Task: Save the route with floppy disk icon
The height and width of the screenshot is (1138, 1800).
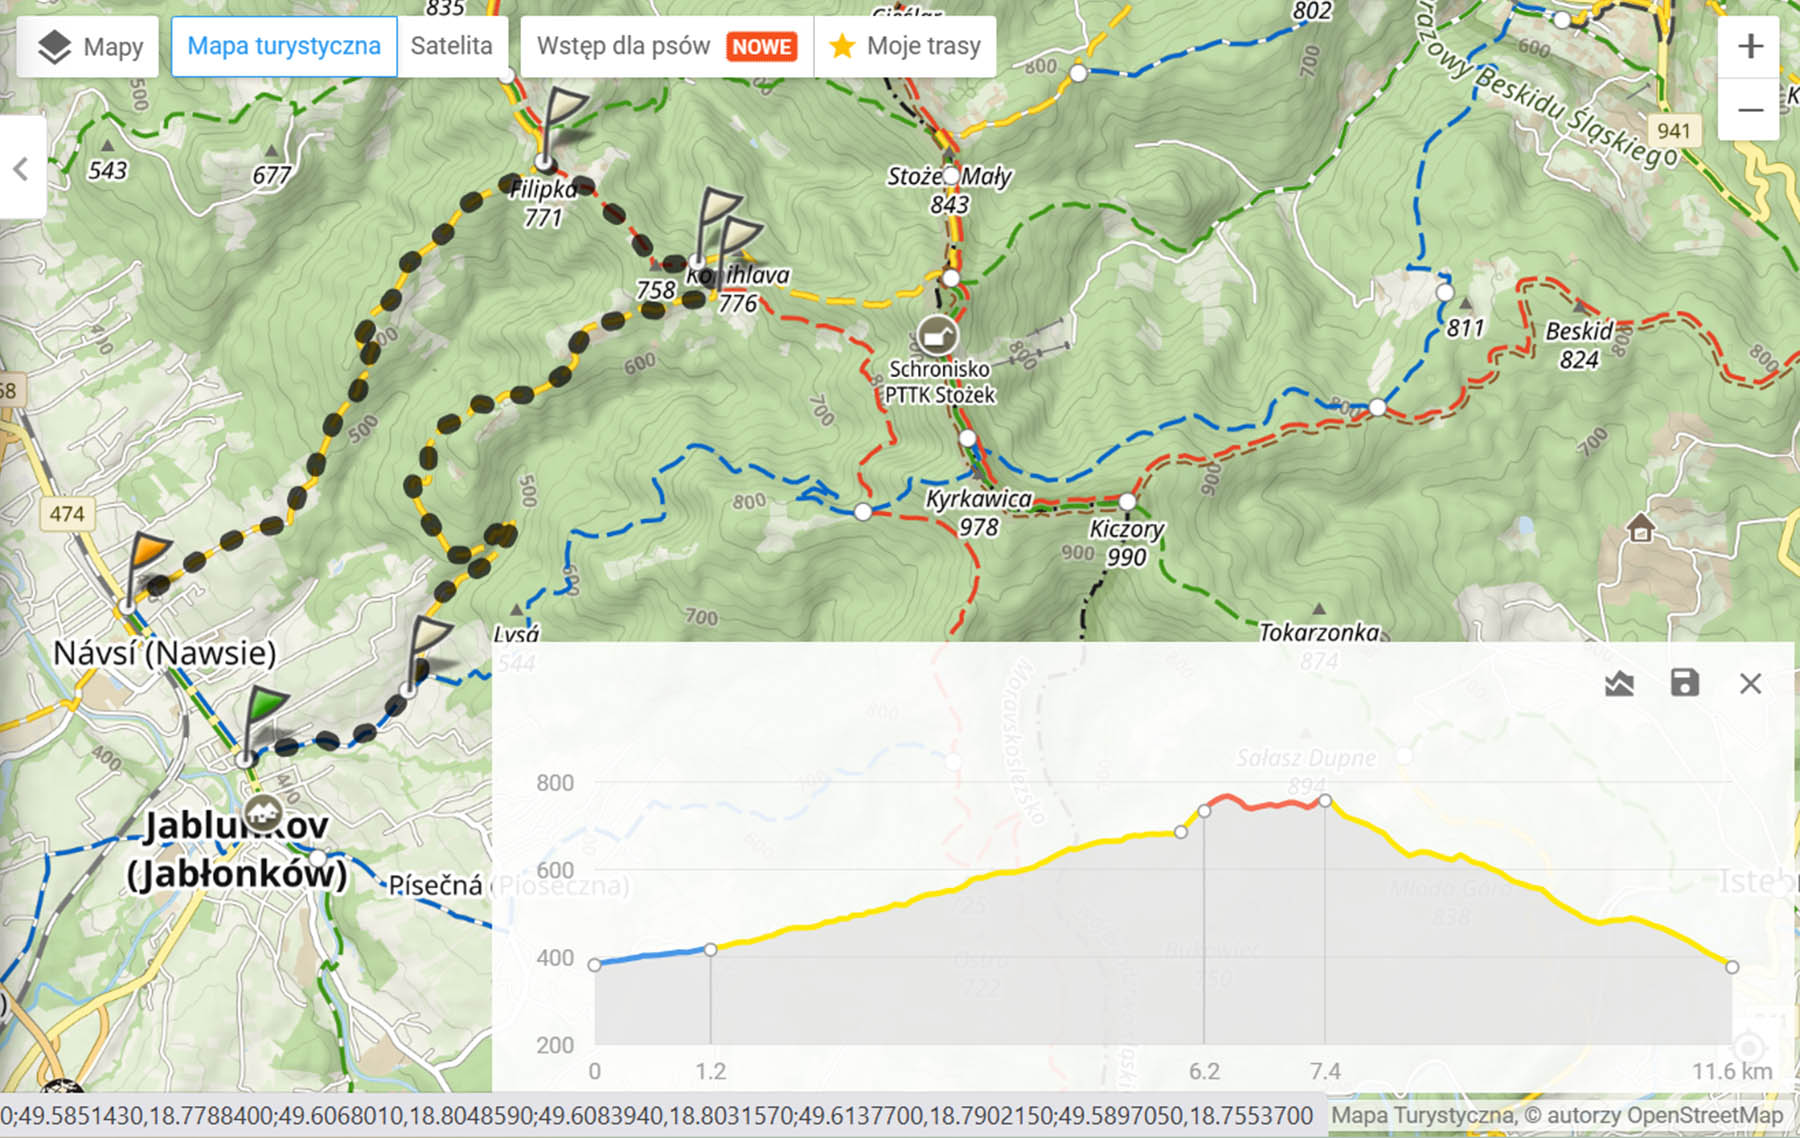Action: 1684,684
